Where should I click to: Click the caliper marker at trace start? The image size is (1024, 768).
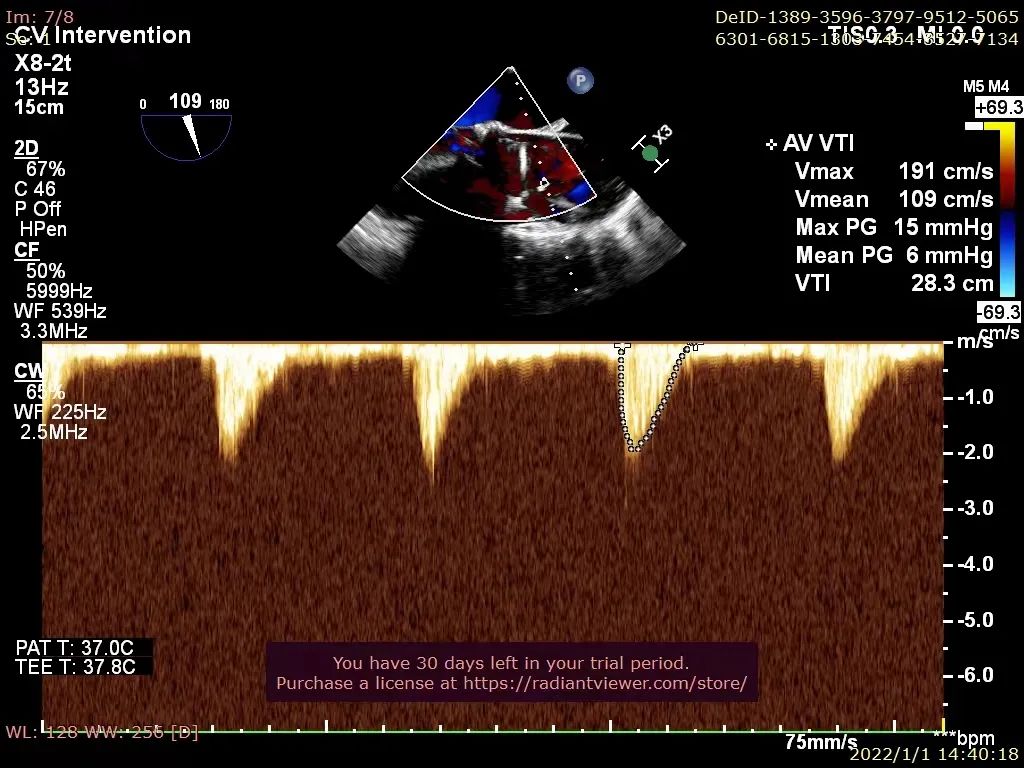click(x=622, y=346)
